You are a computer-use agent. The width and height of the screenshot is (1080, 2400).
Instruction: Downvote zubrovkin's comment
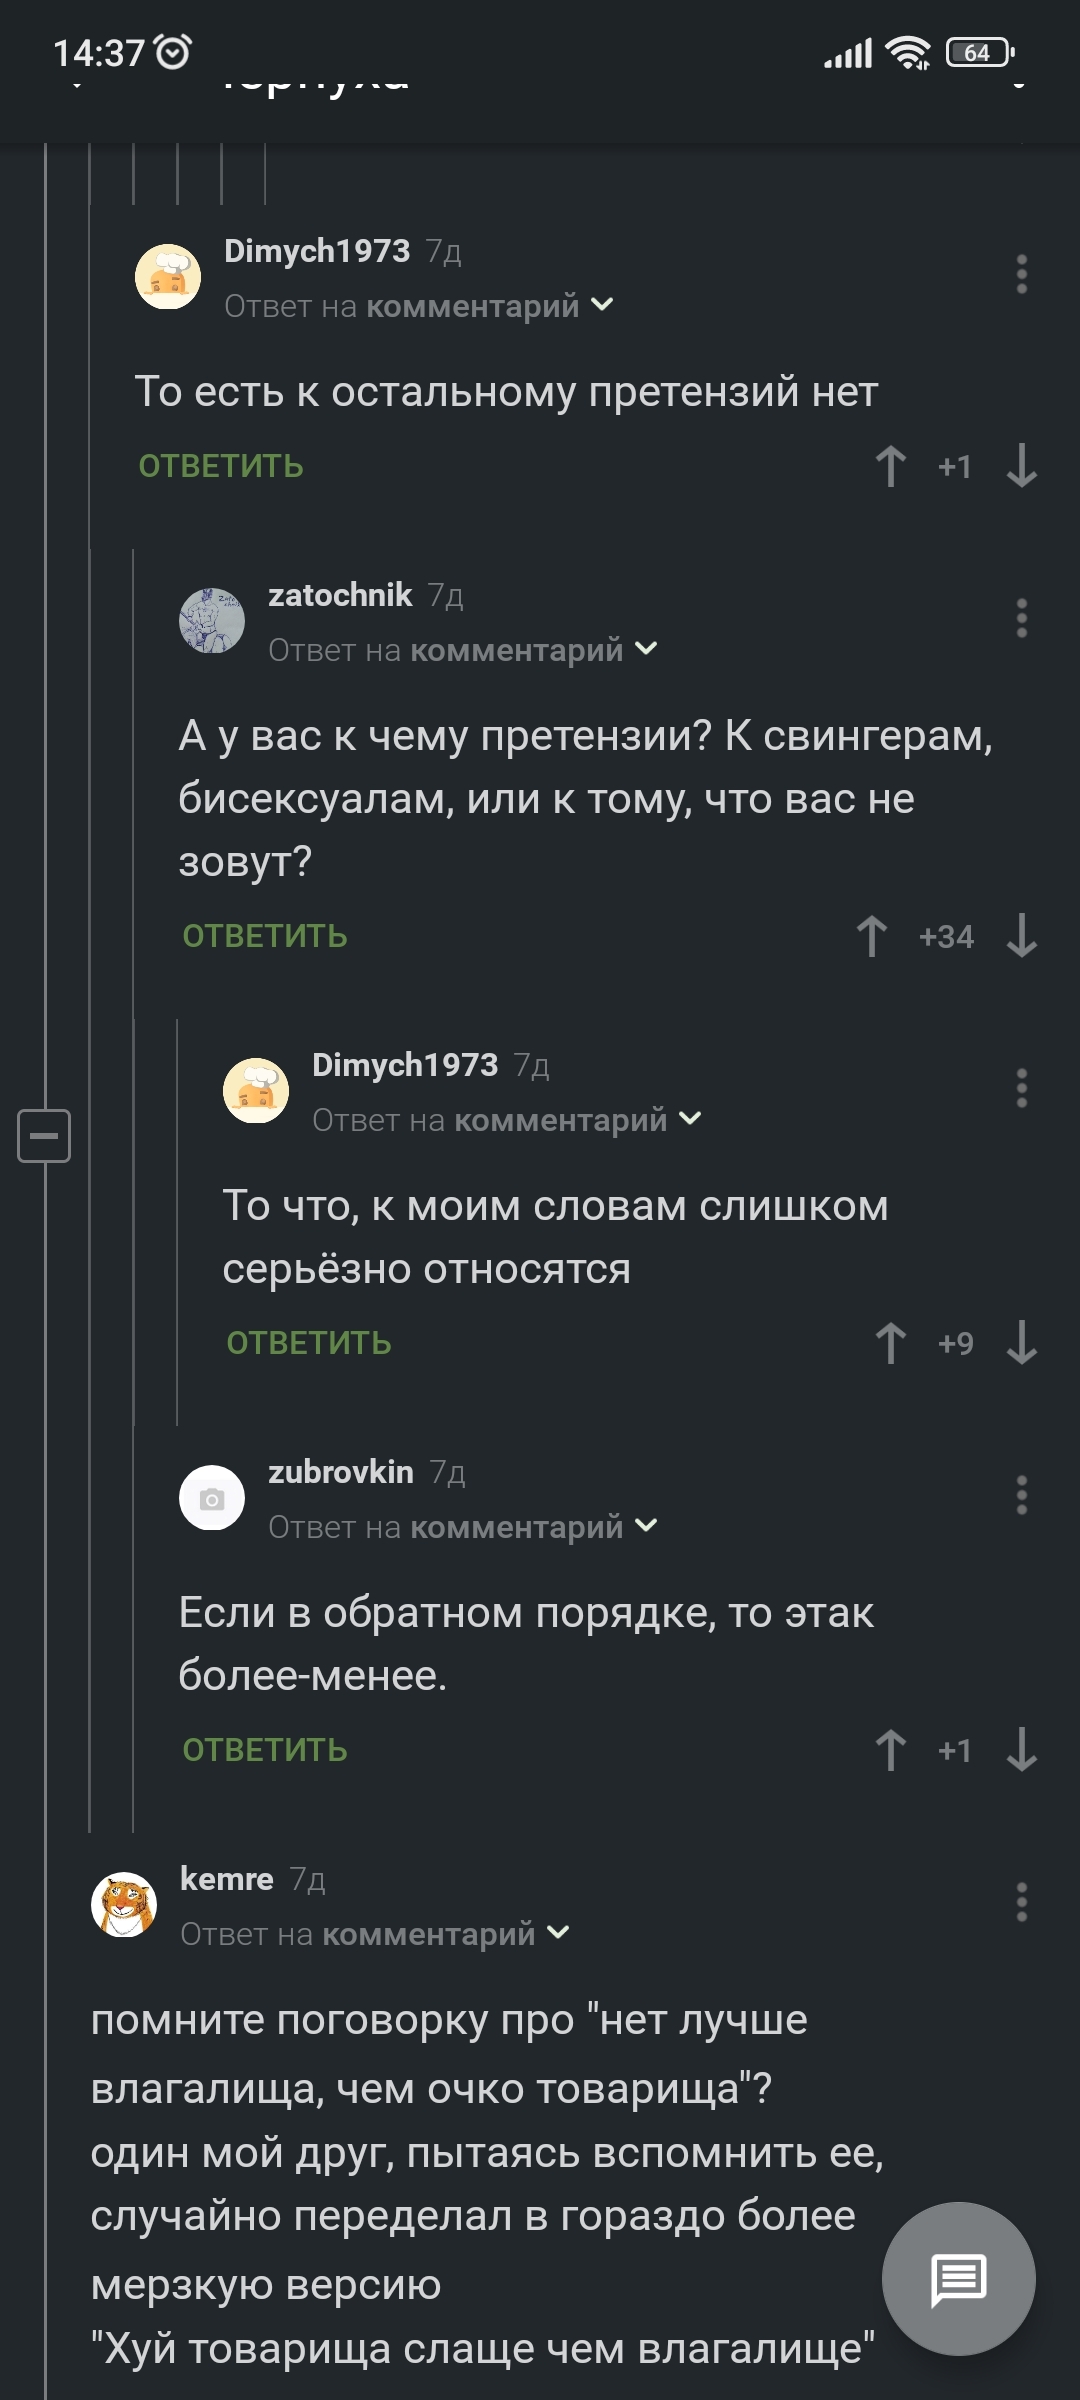pos(1021,1750)
